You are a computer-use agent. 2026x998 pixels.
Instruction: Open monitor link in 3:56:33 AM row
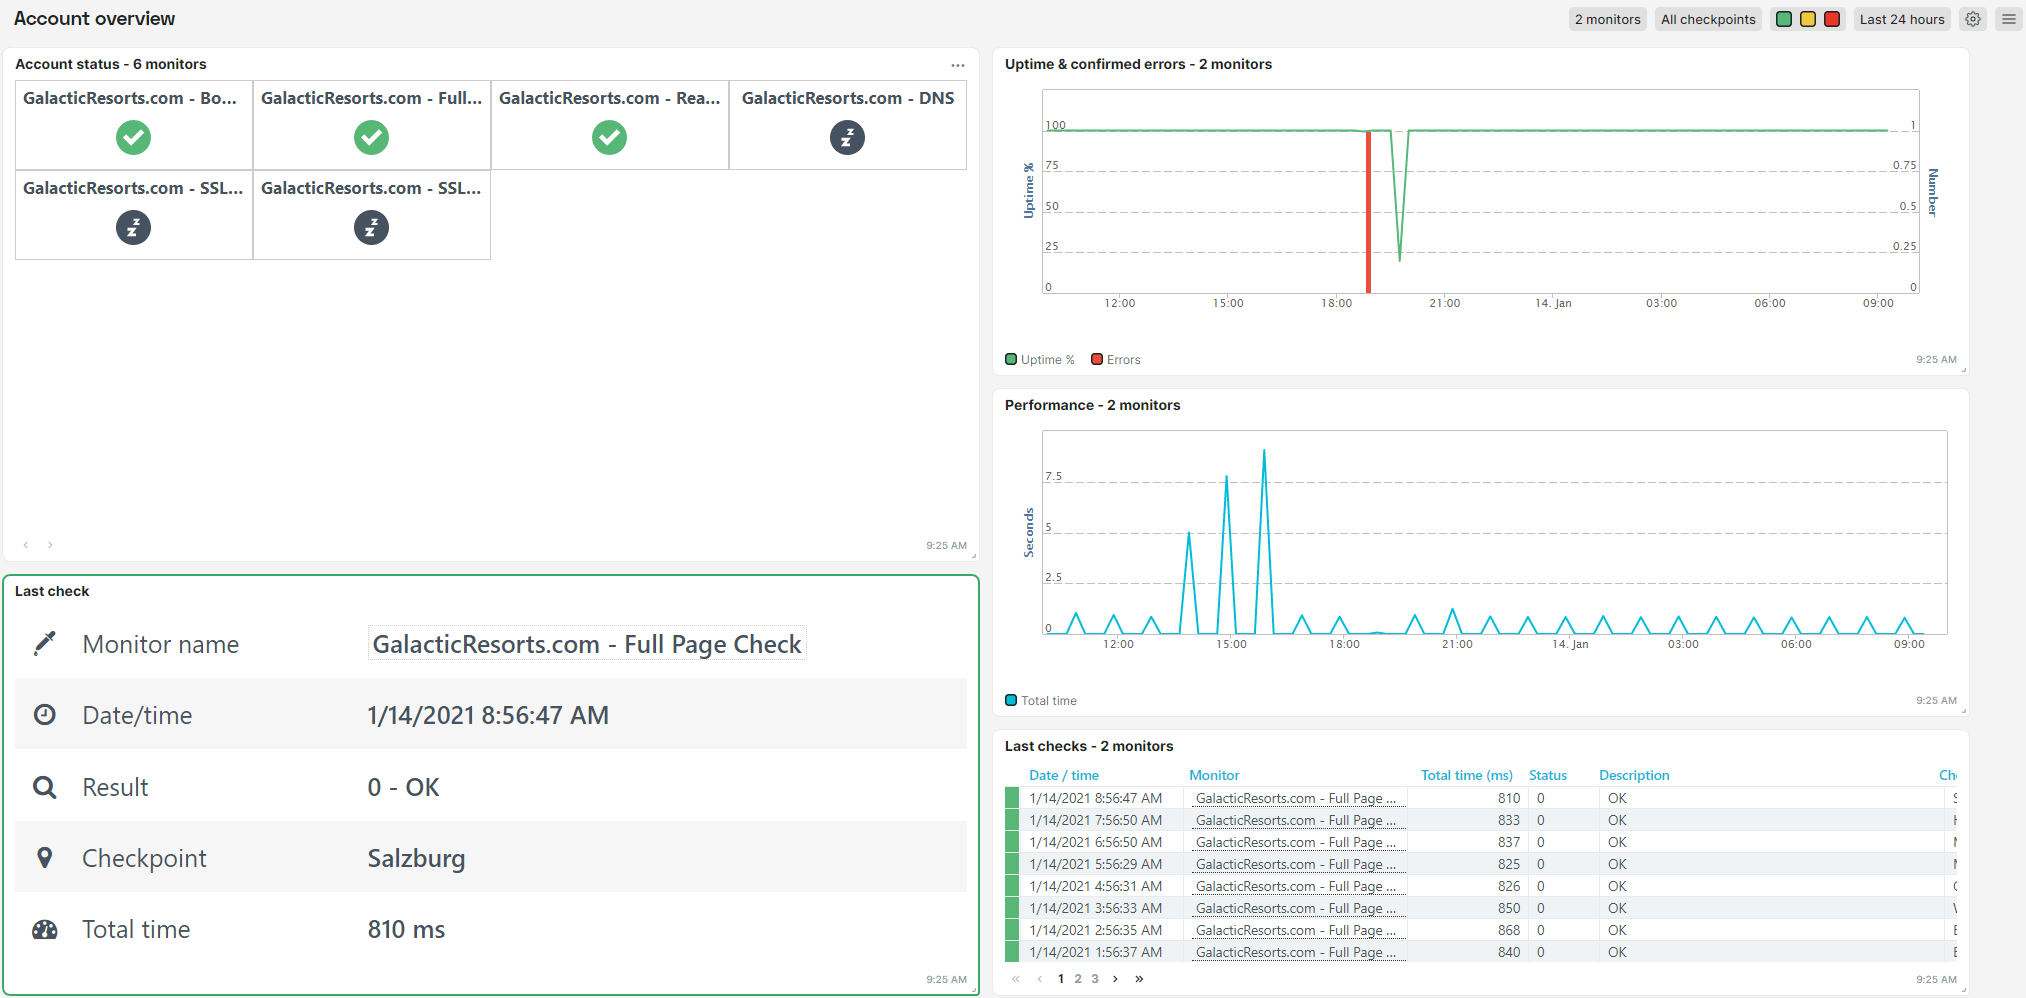point(1296,908)
